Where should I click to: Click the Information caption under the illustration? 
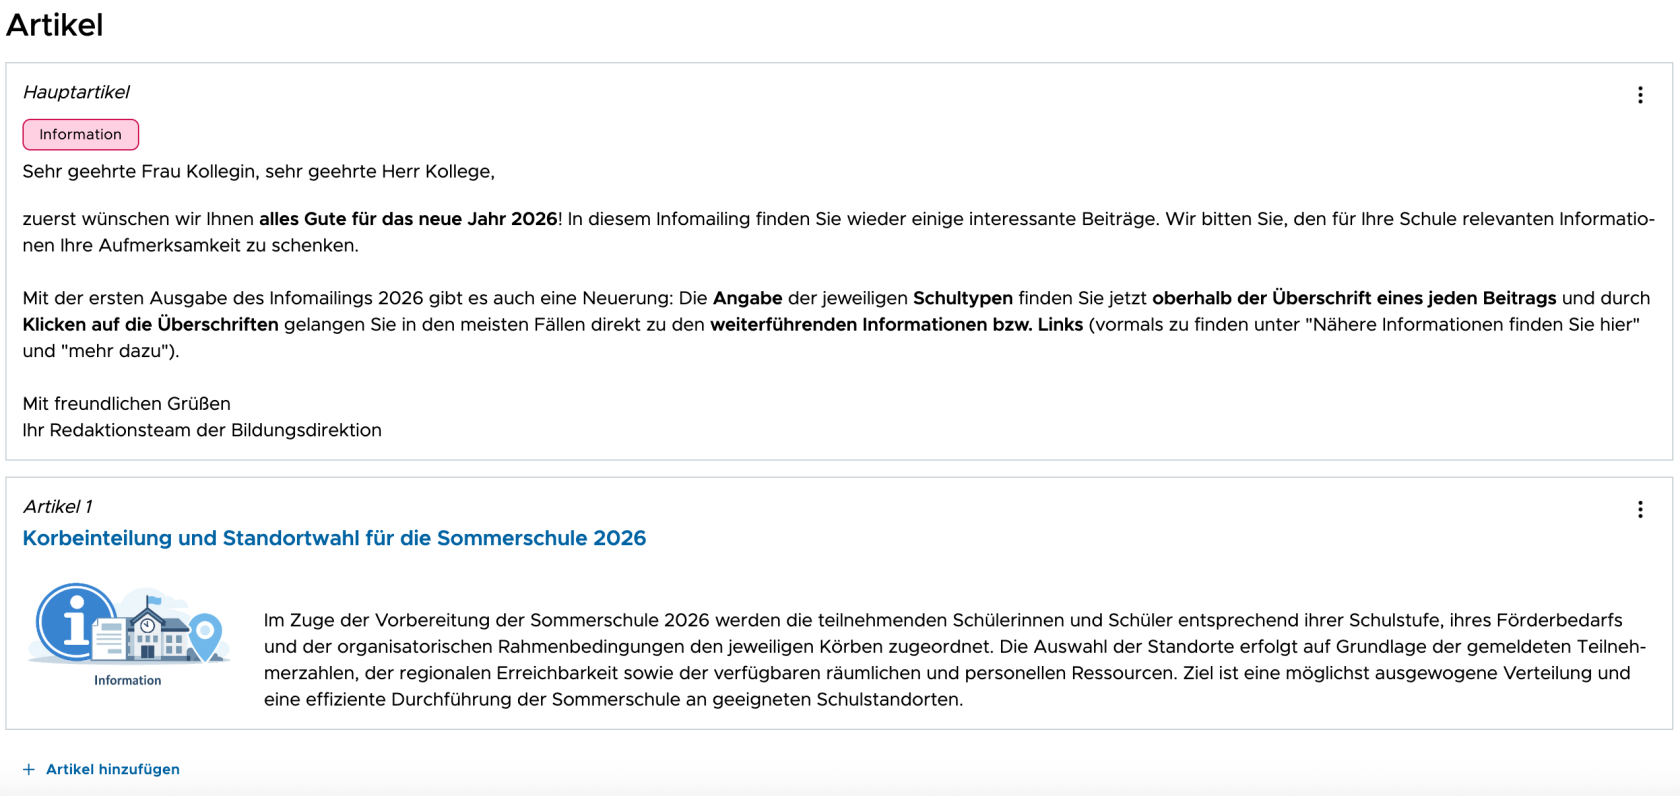click(x=128, y=680)
